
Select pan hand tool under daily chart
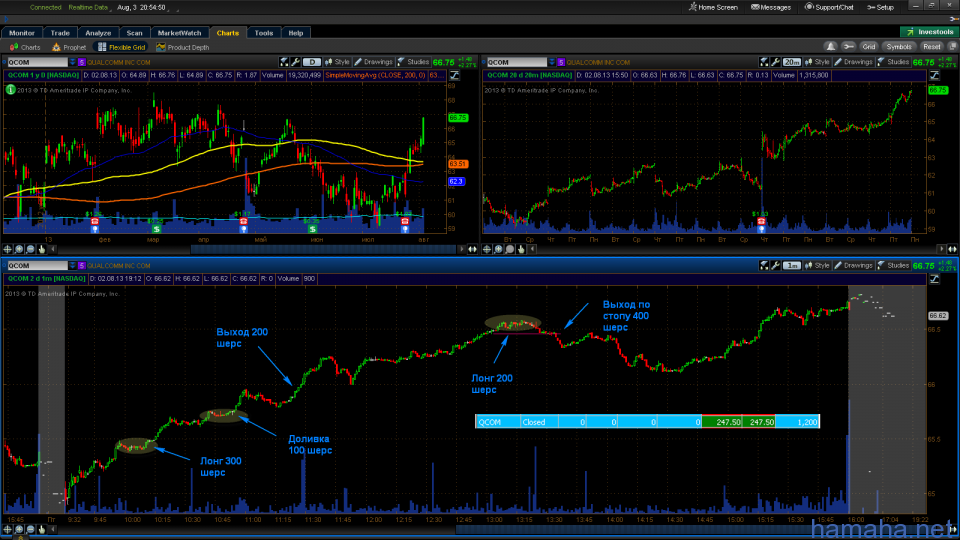coord(42,249)
